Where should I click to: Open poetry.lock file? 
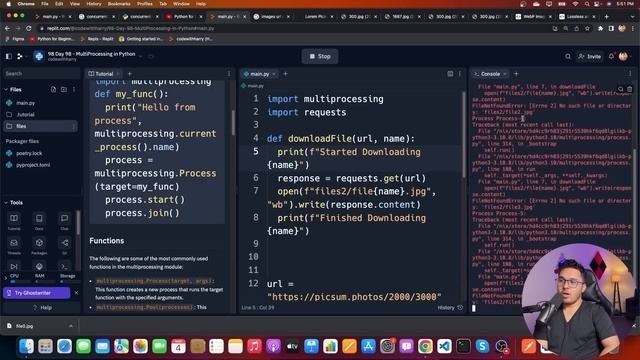(29, 153)
